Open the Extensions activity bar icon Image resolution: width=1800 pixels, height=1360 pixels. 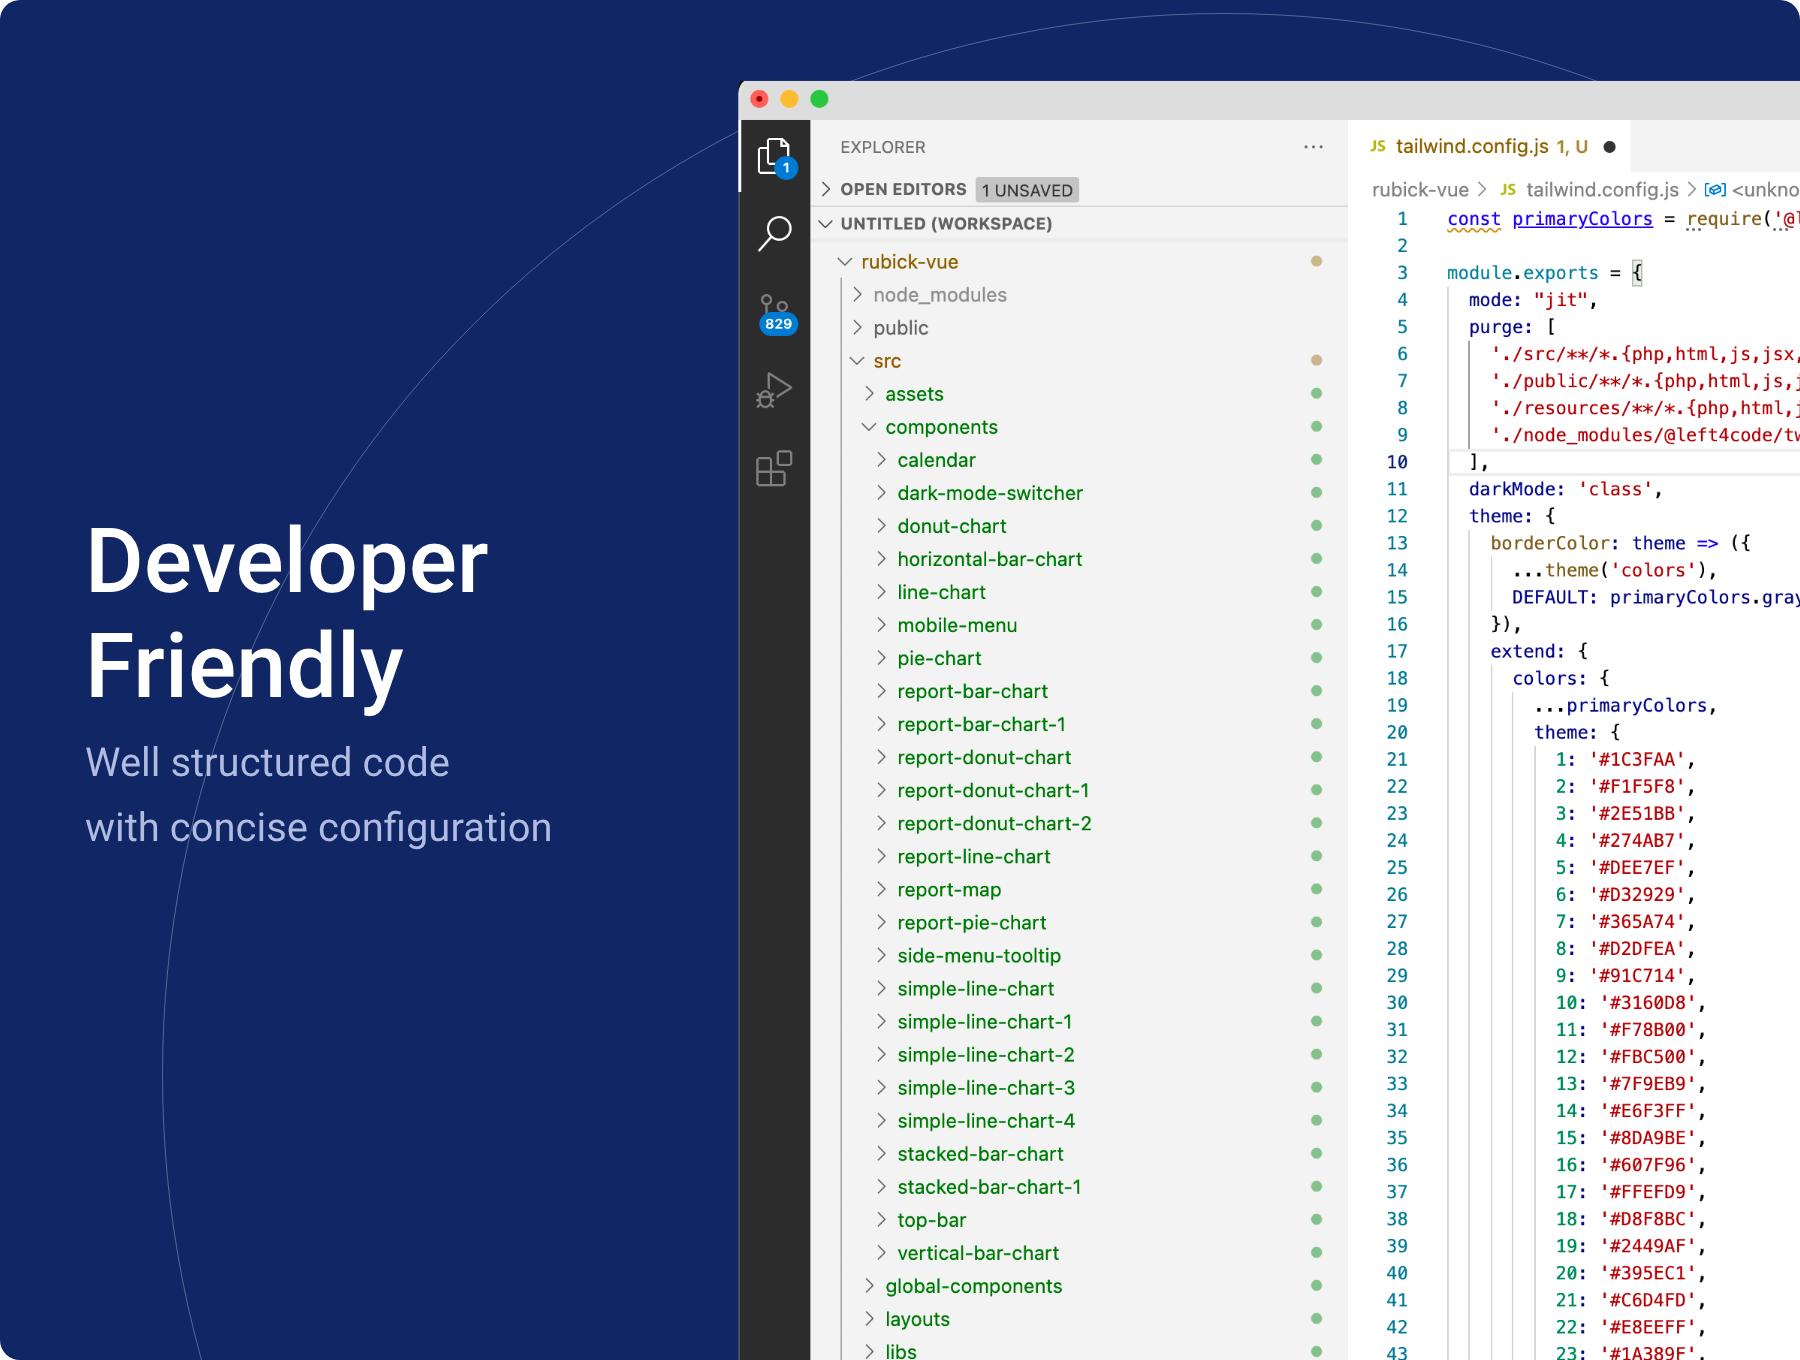click(775, 468)
